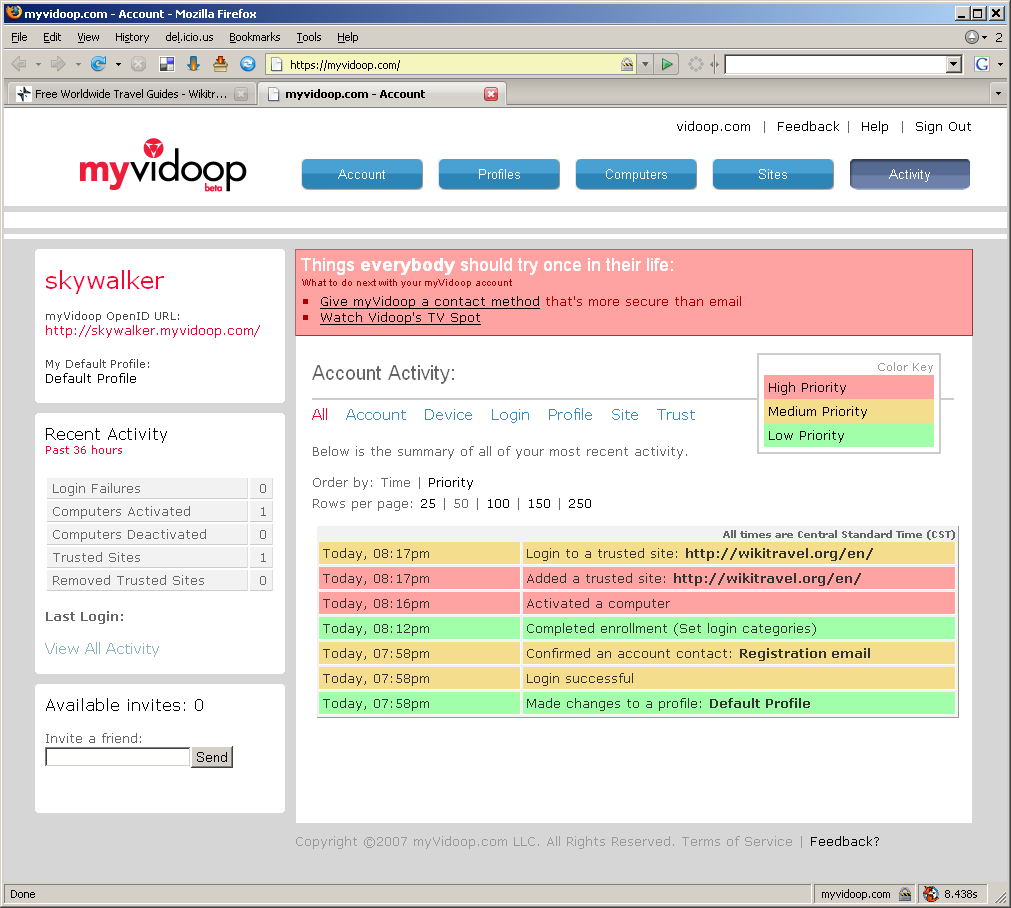Click the del.icio.us checkered toolbar icon

pyautogui.click(x=167, y=64)
